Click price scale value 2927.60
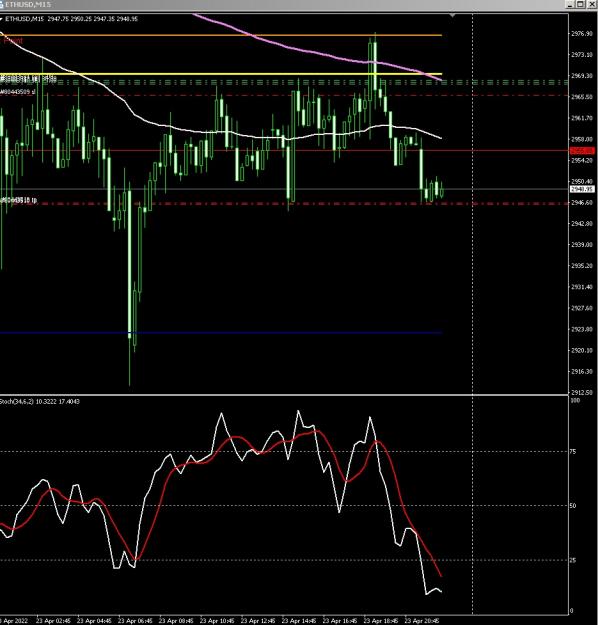 582,308
